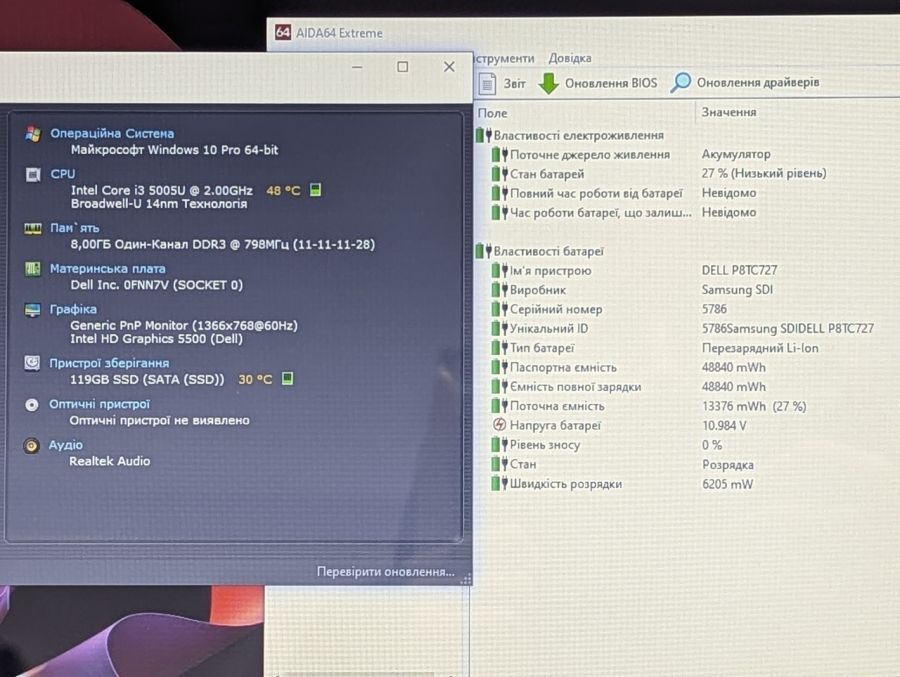Open the Пам'ять section link
900x677 pixels.
point(75,228)
